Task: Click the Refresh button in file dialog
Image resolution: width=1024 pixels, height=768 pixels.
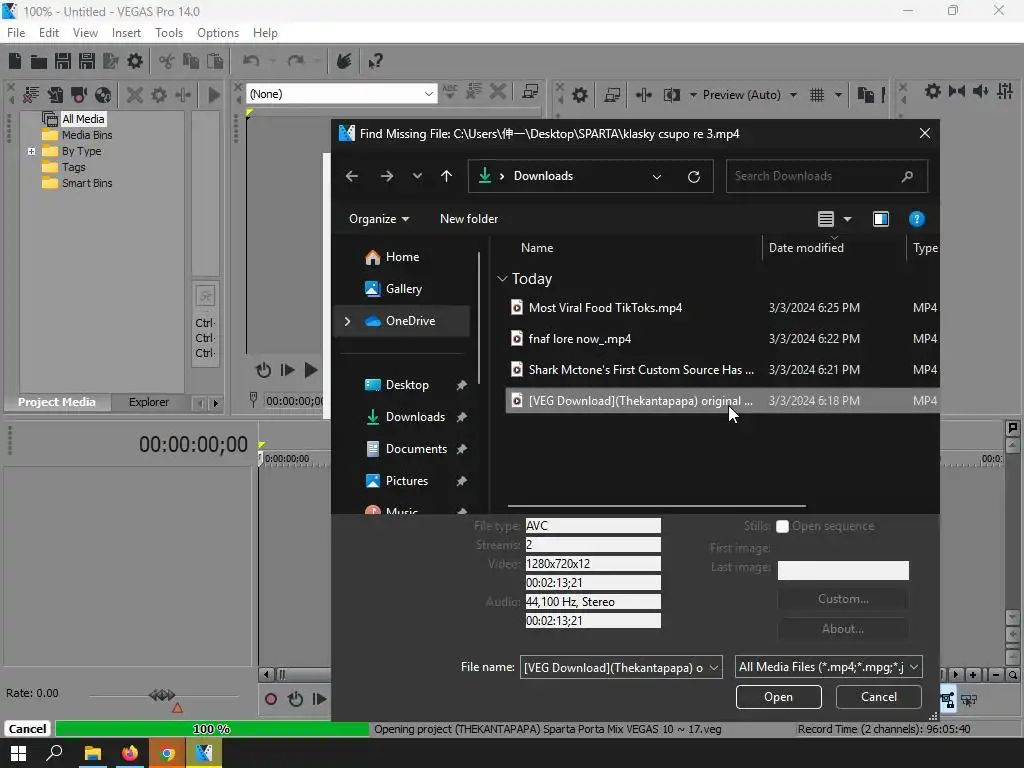Action: click(x=694, y=176)
